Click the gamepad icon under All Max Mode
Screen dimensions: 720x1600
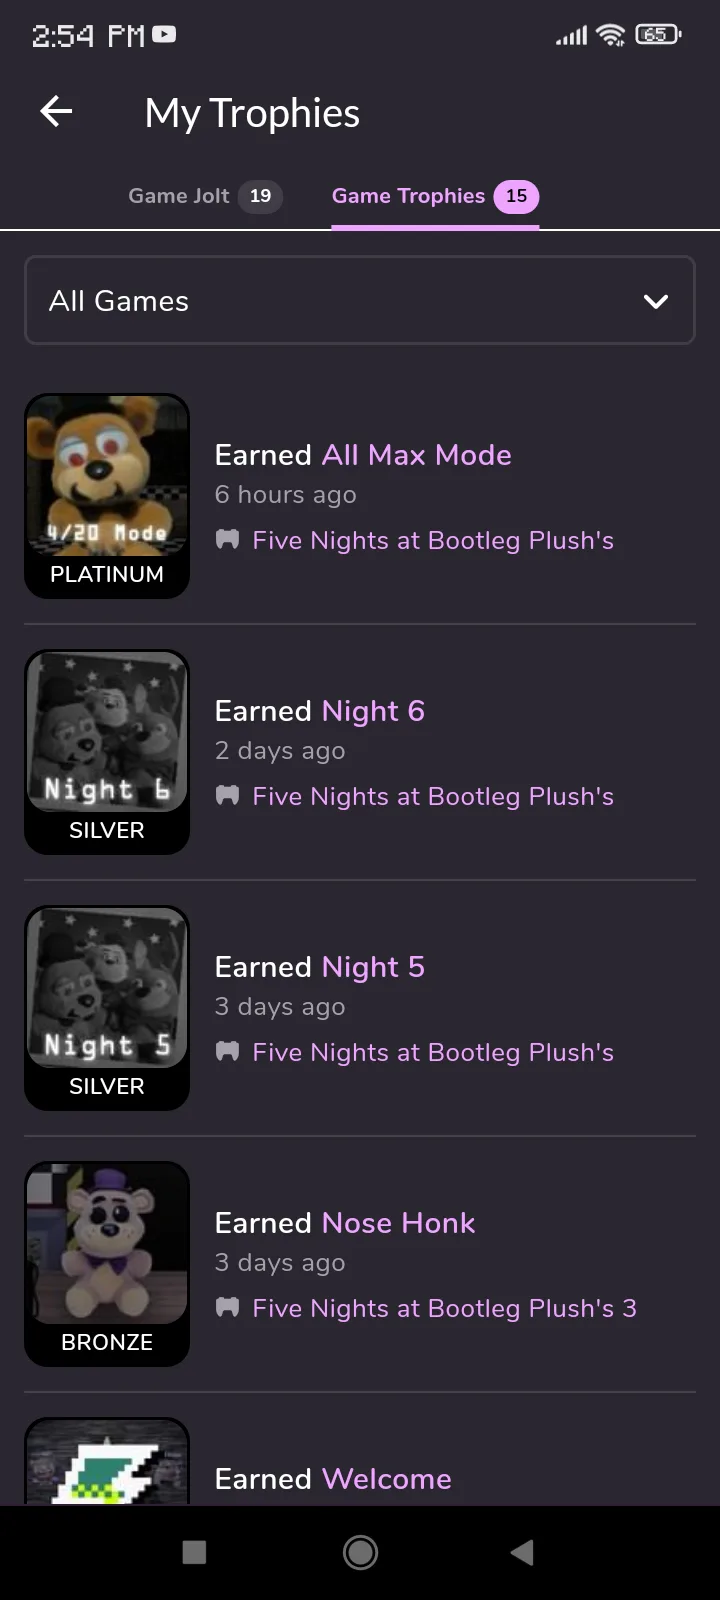pyautogui.click(x=228, y=540)
